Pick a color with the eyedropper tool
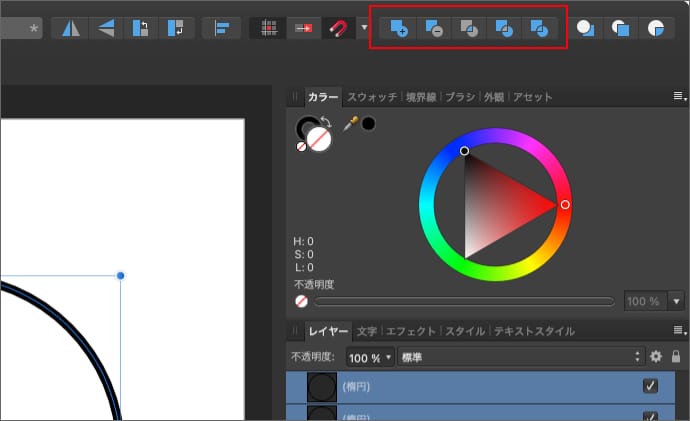The height and width of the screenshot is (421, 690). coord(350,124)
